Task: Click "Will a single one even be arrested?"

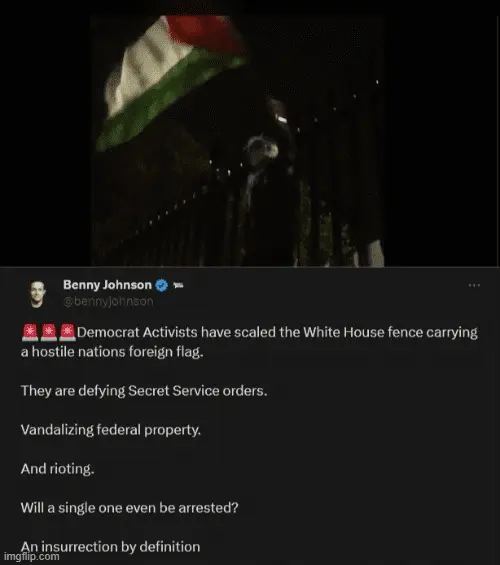Action: coord(129,508)
